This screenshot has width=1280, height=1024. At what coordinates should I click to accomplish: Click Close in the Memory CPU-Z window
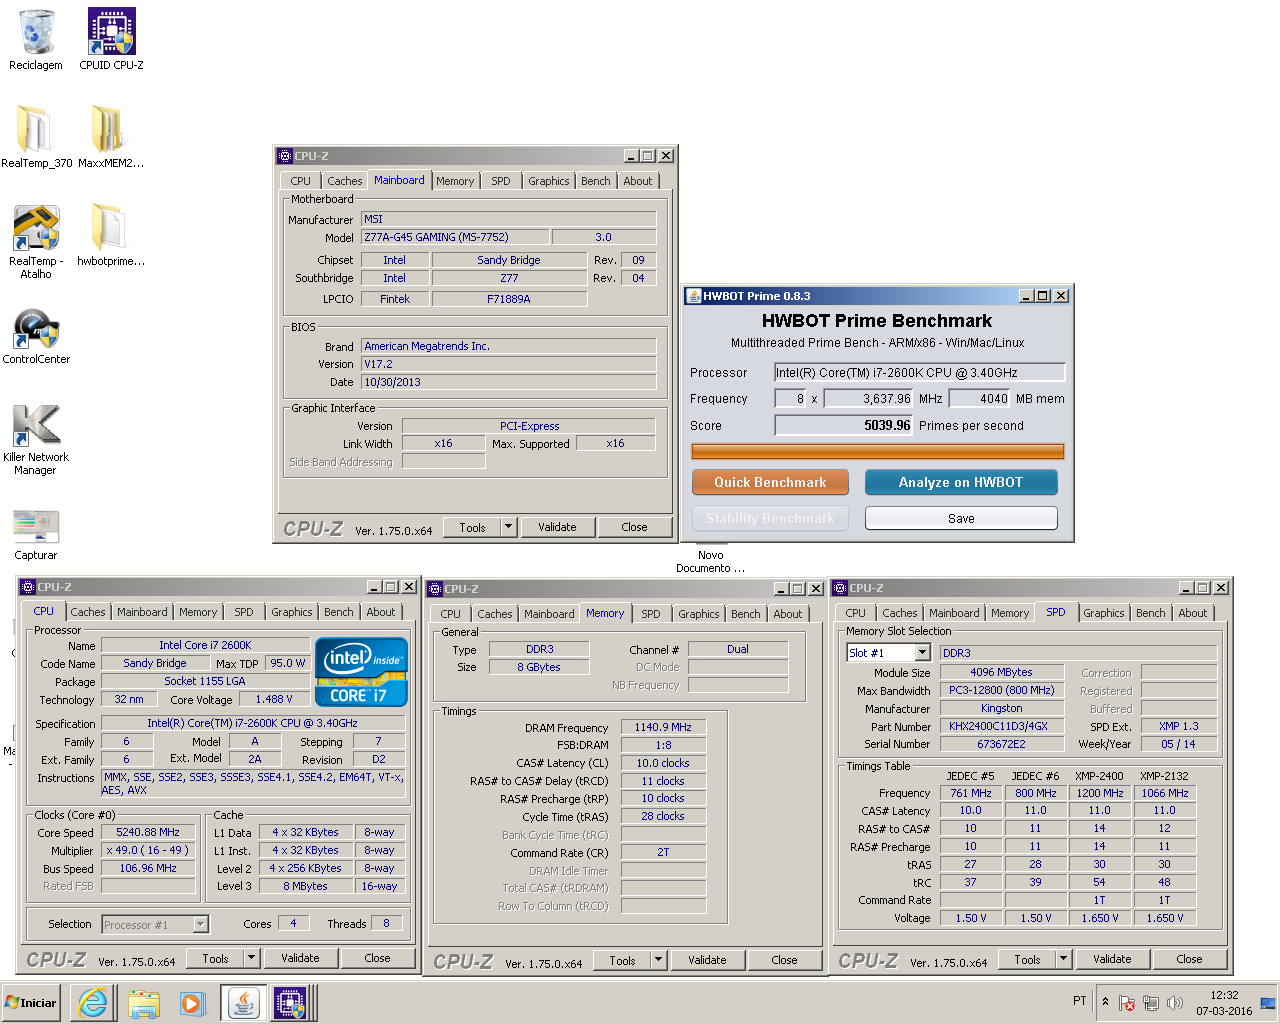click(784, 960)
